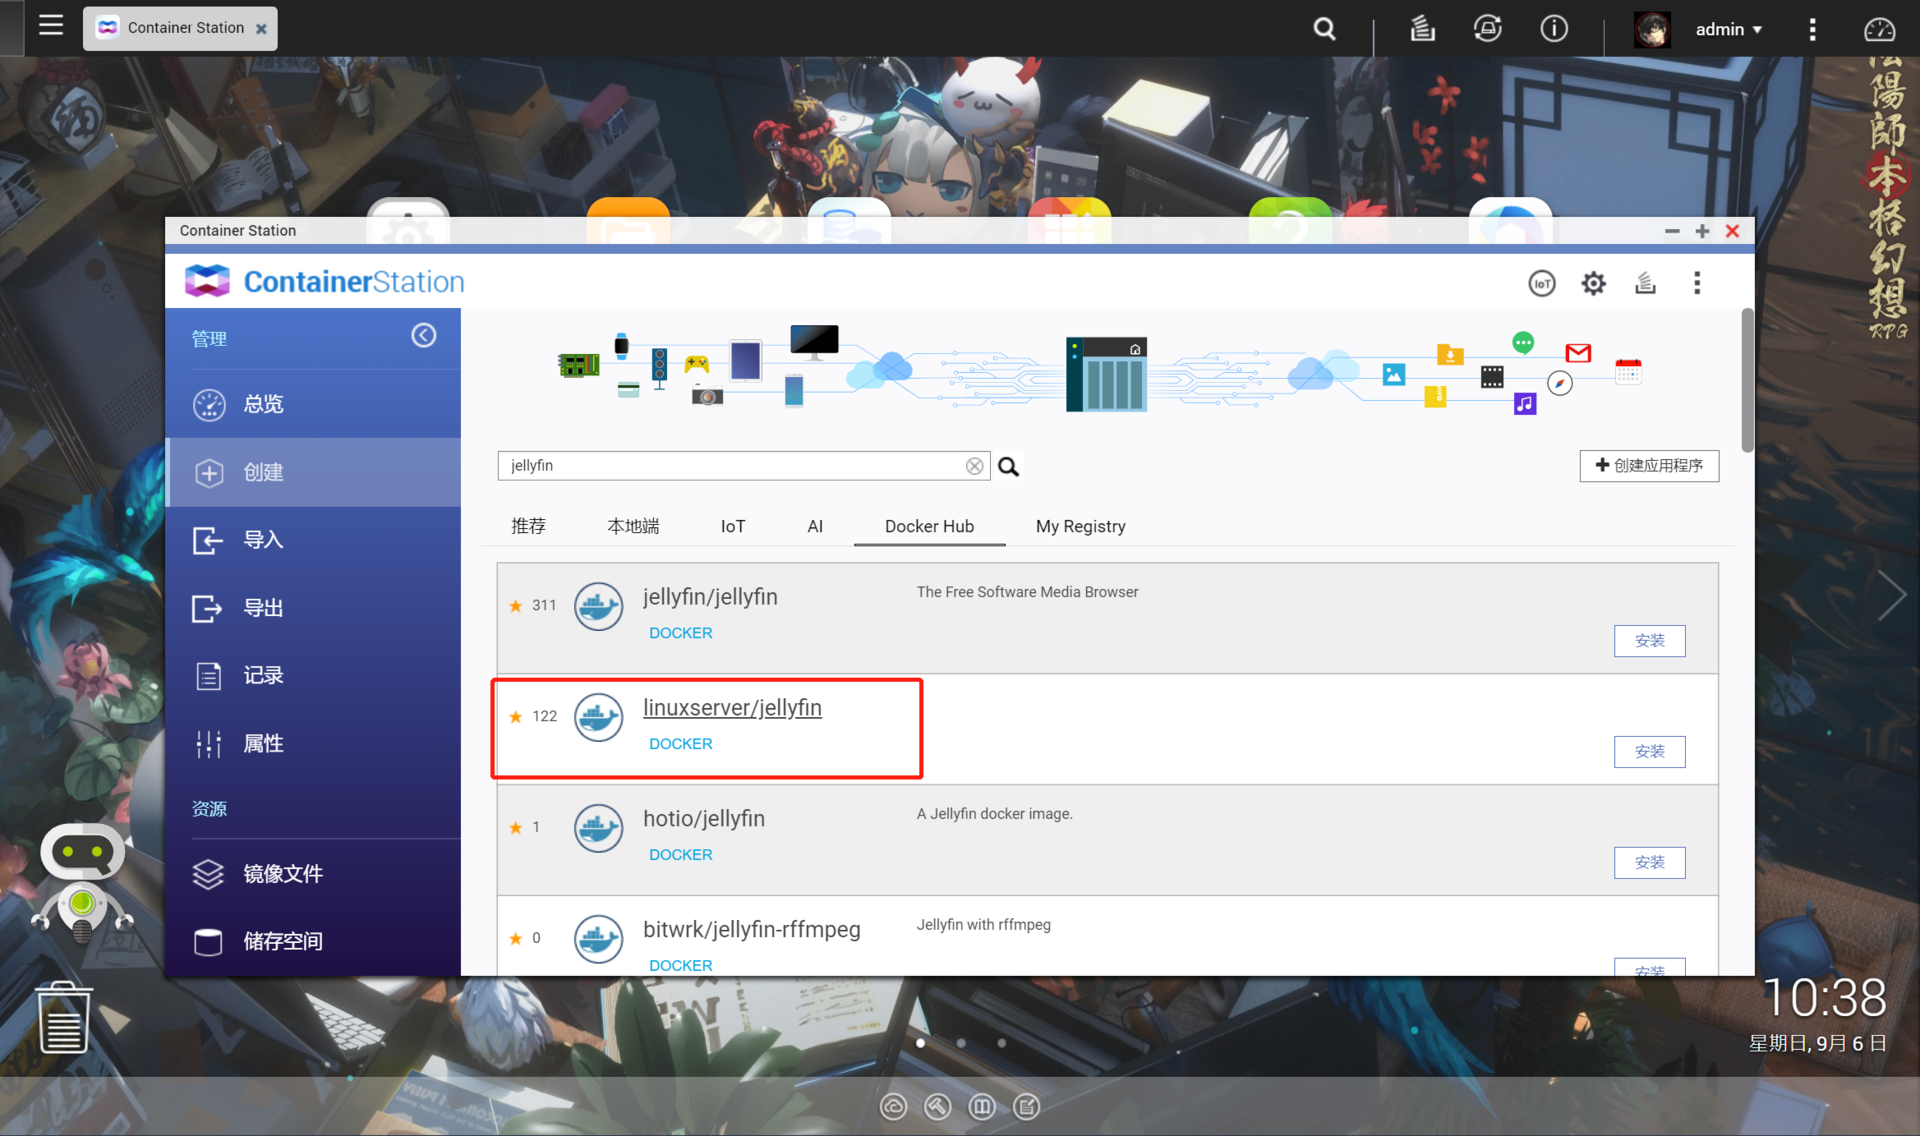The image size is (1920, 1136).
Task: Collapse the left sidebar panel
Action: pos(424,336)
